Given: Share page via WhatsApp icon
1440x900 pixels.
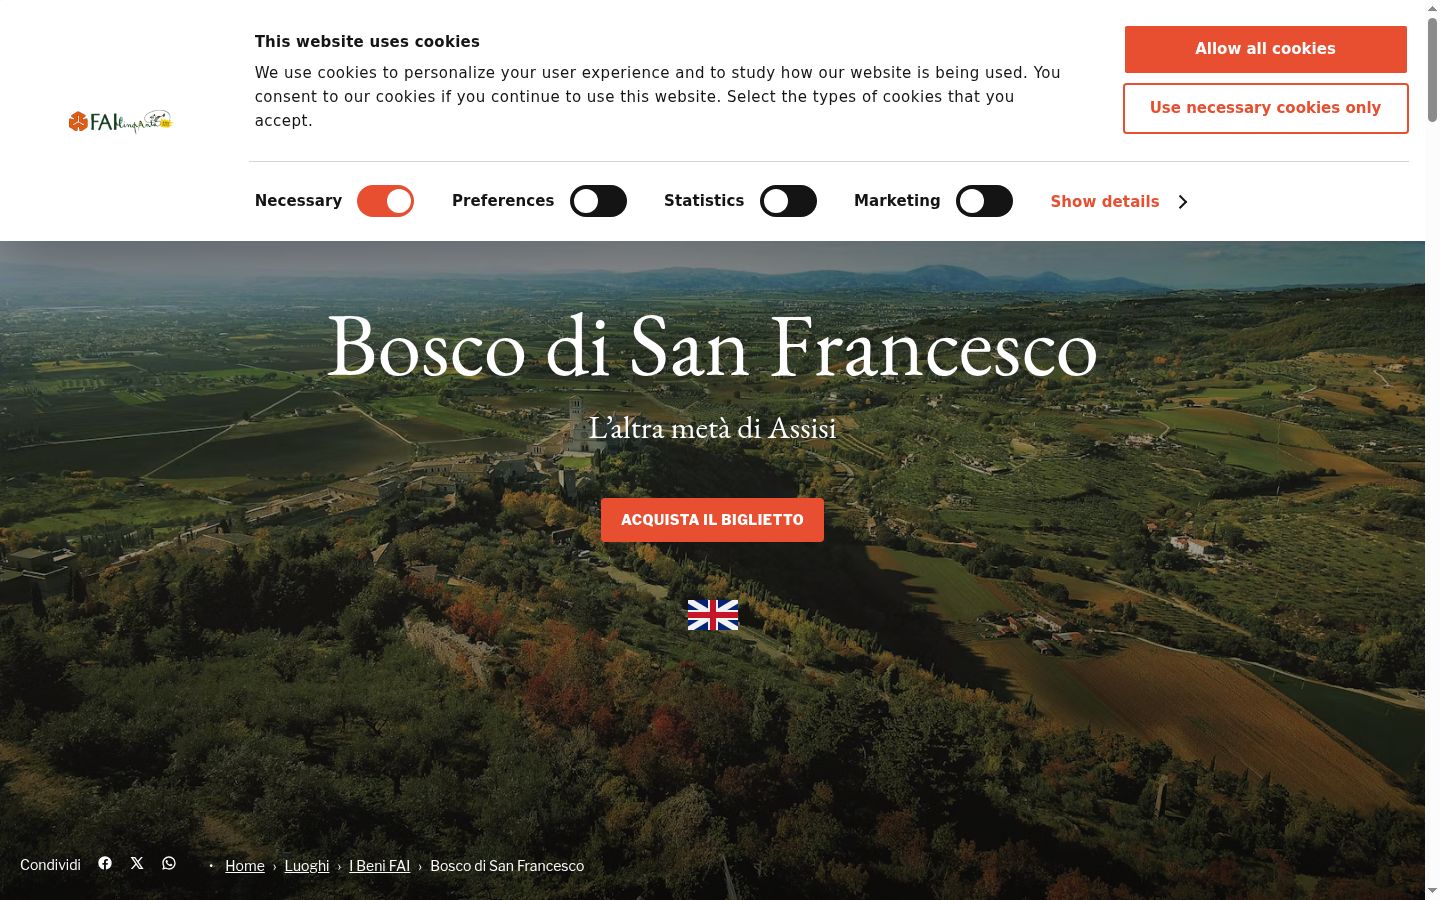Looking at the screenshot, I should (169, 863).
